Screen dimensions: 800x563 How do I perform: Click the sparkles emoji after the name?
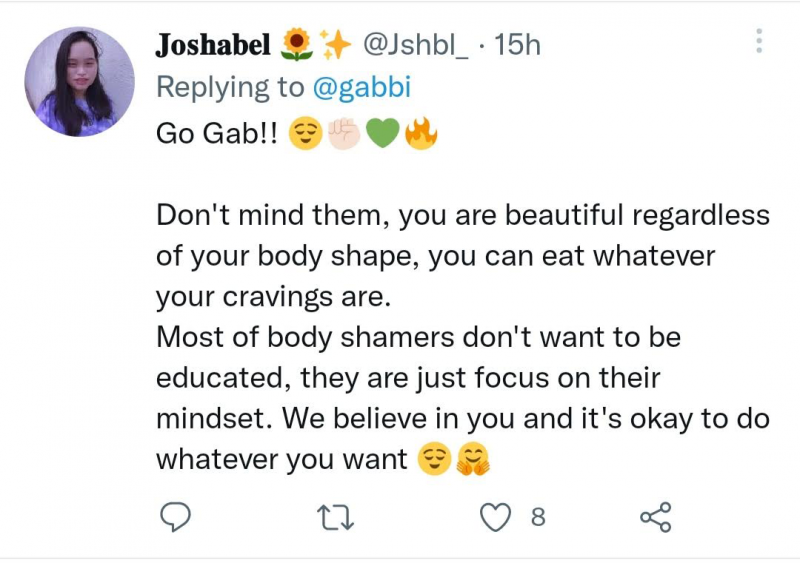pyautogui.click(x=334, y=45)
